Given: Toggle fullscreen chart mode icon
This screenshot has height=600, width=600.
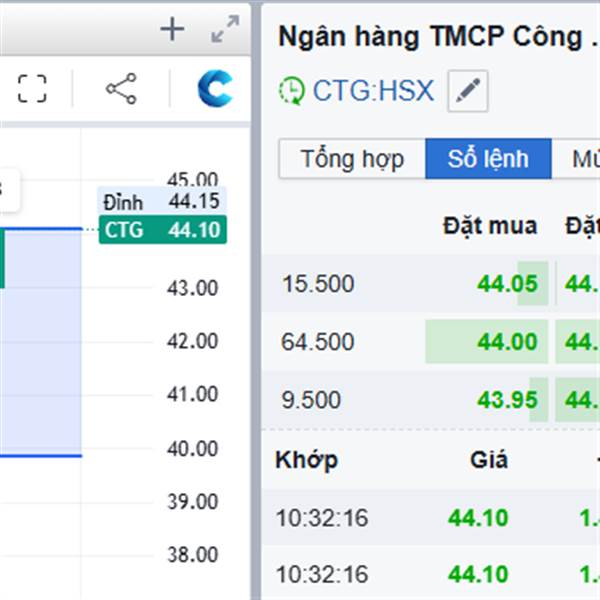Looking at the screenshot, I should coord(32,89).
